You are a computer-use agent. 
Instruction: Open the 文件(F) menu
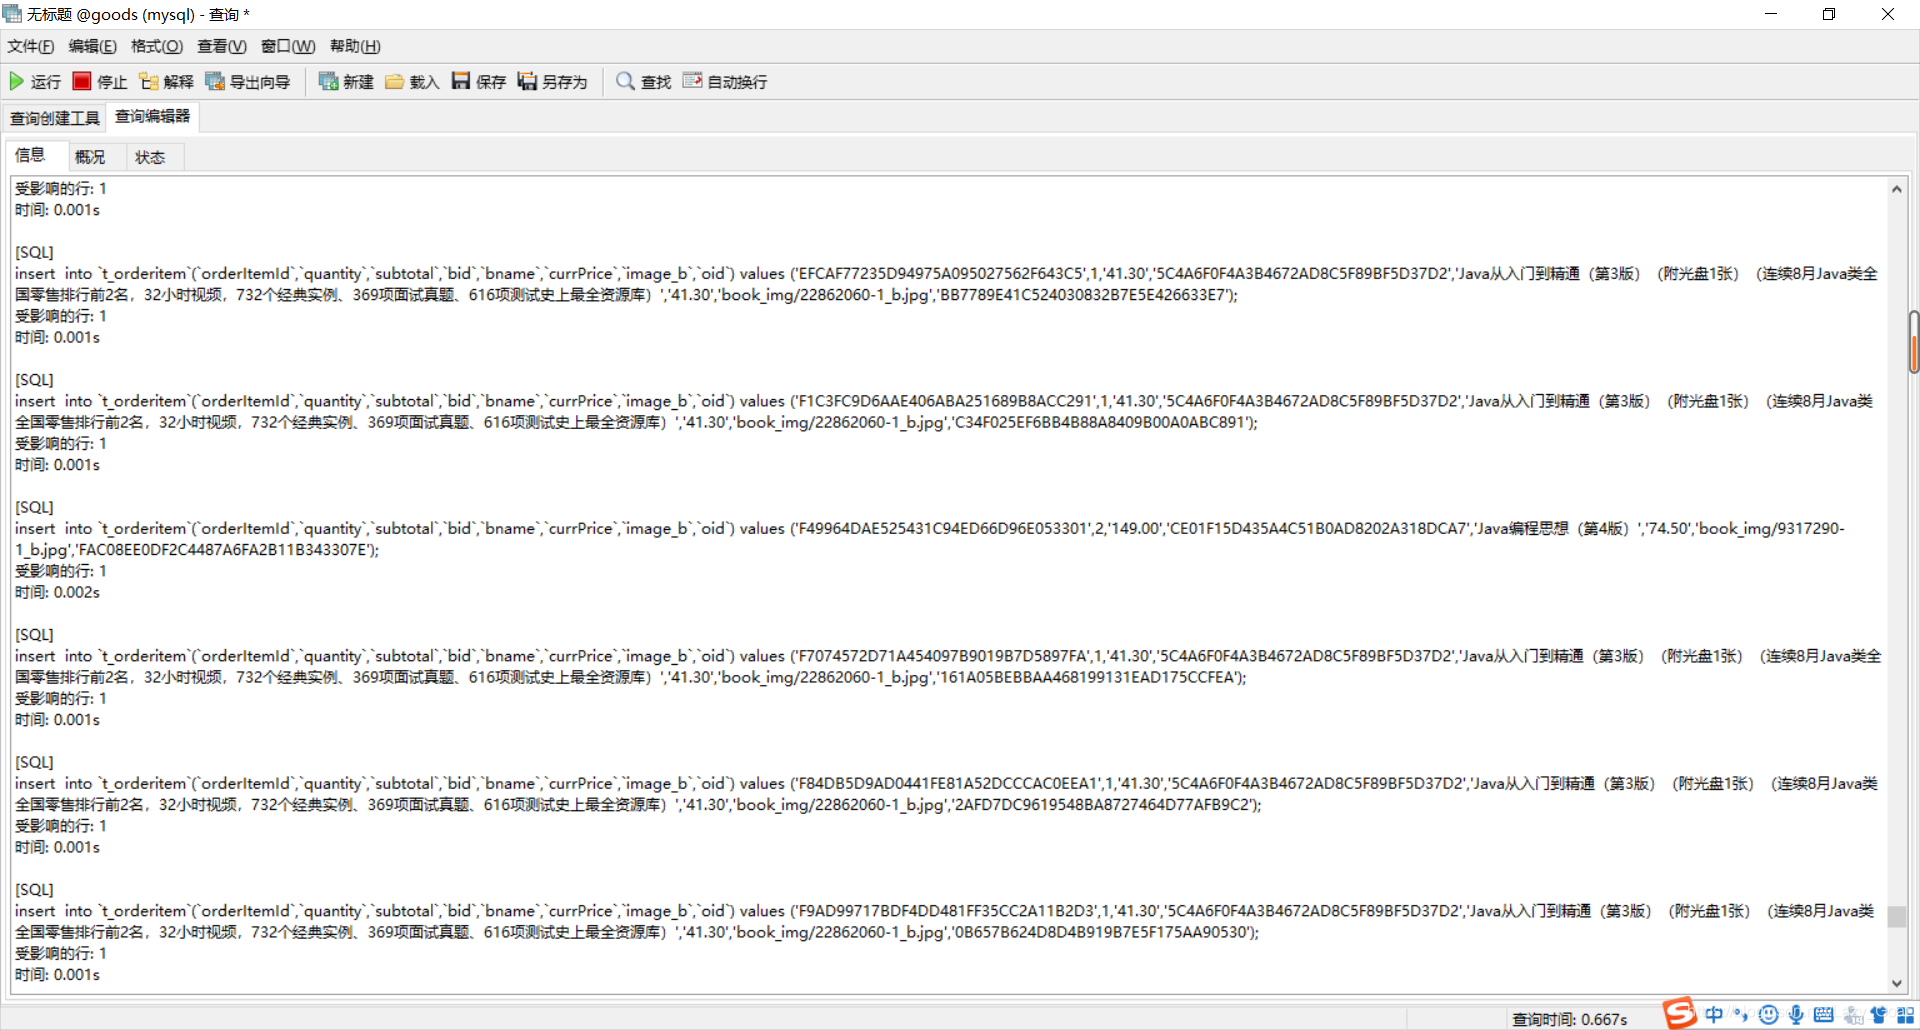tap(31, 46)
